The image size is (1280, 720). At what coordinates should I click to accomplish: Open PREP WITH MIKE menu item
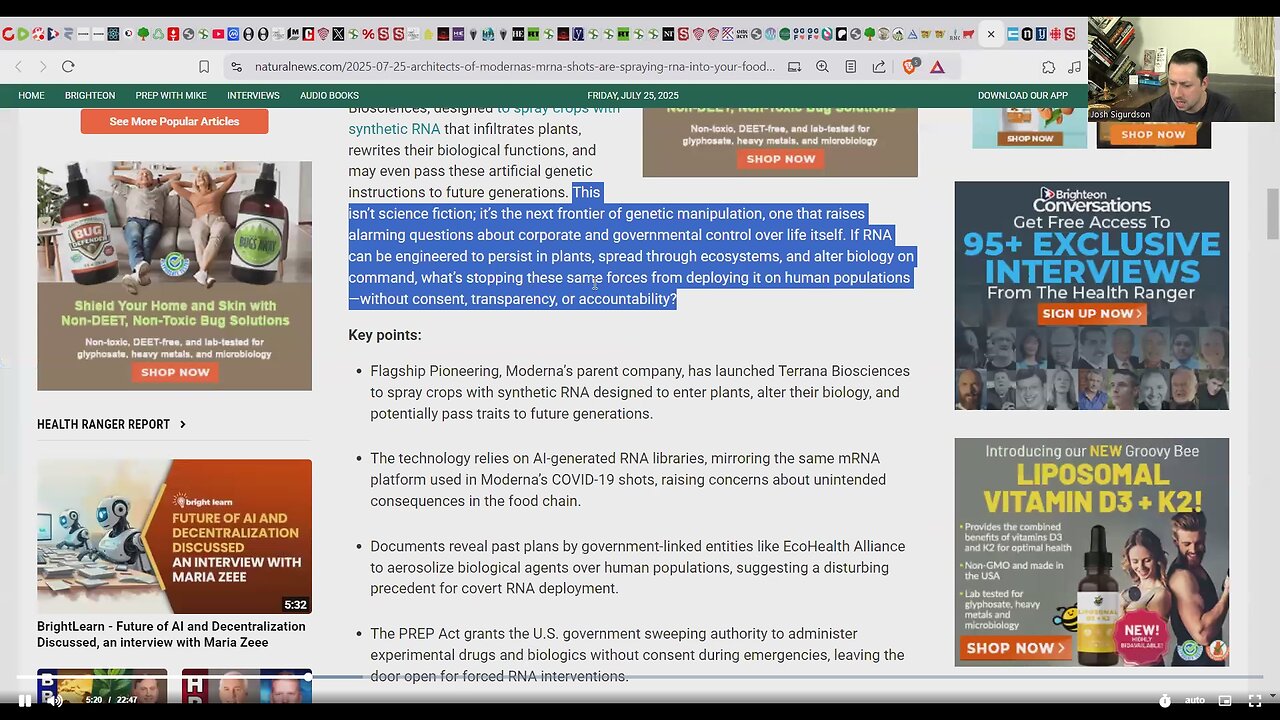point(171,96)
